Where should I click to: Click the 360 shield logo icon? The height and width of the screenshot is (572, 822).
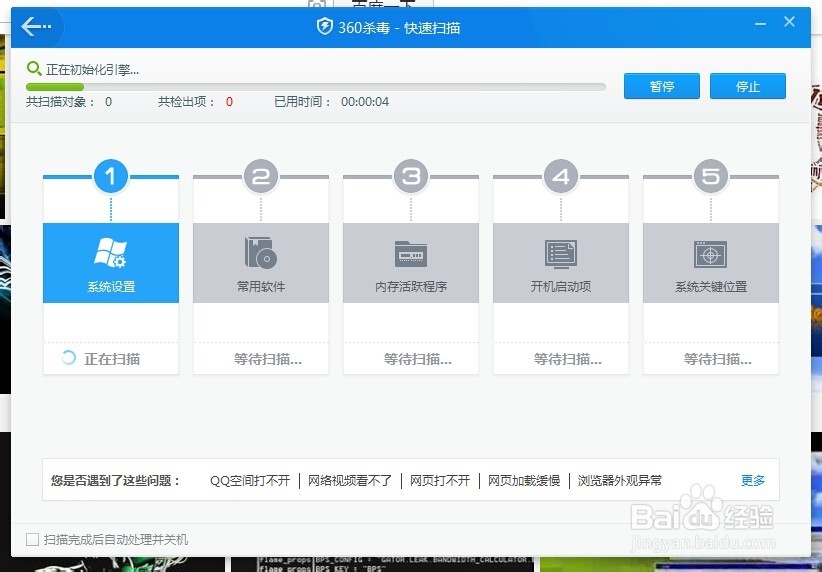[325, 26]
